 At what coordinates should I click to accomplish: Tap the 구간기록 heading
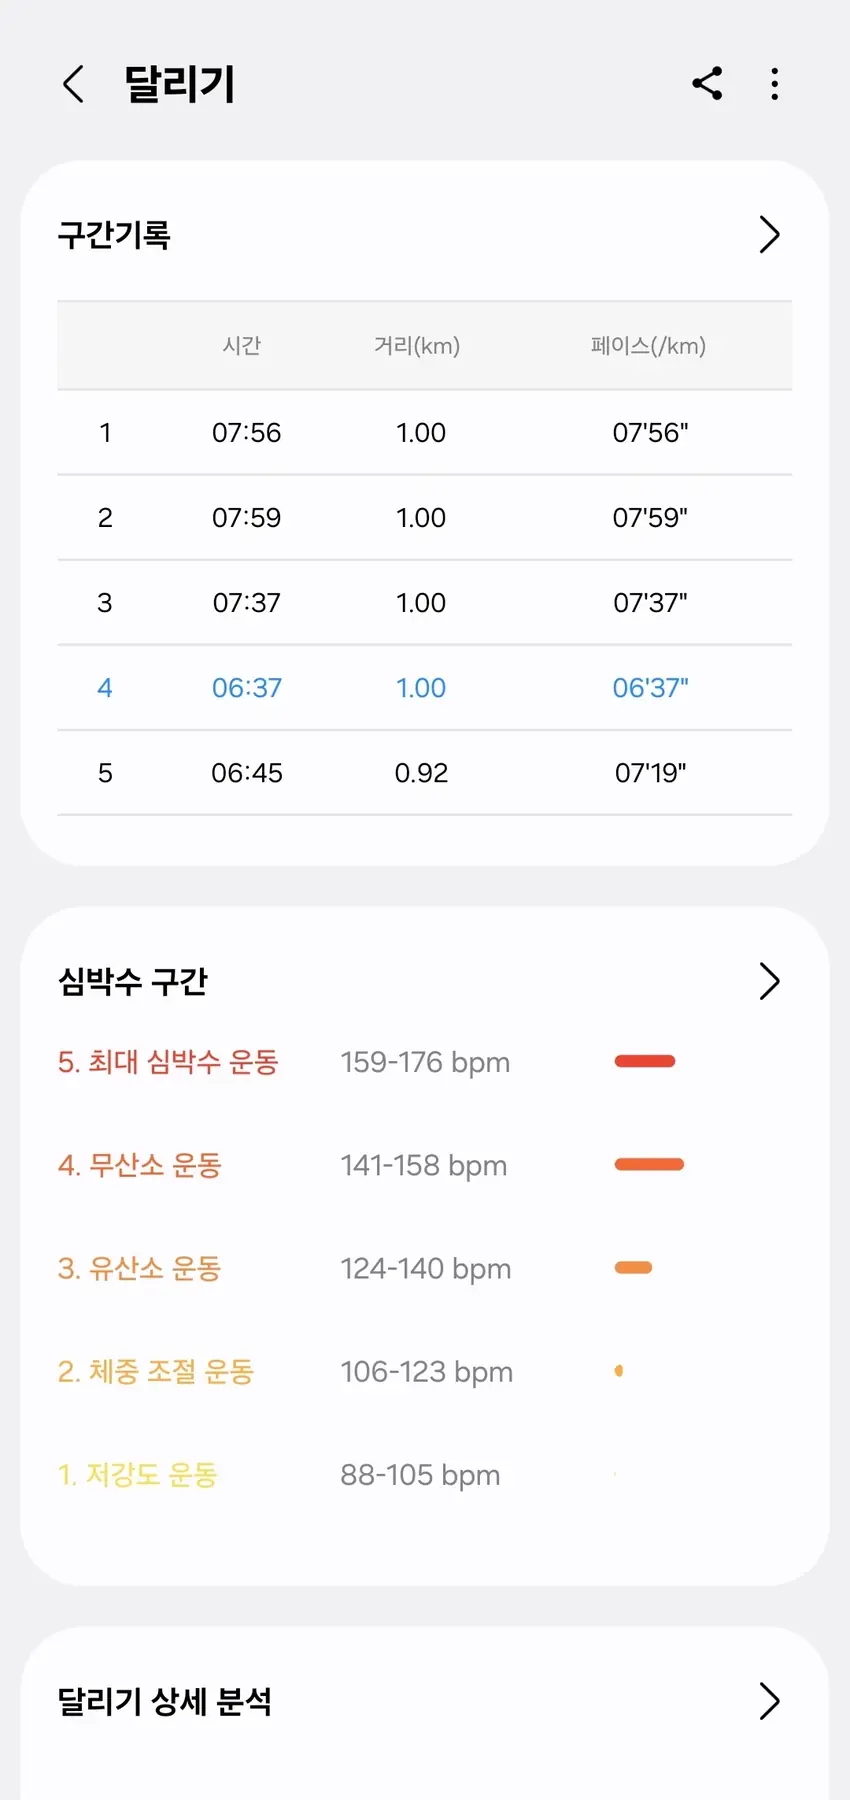(x=114, y=235)
